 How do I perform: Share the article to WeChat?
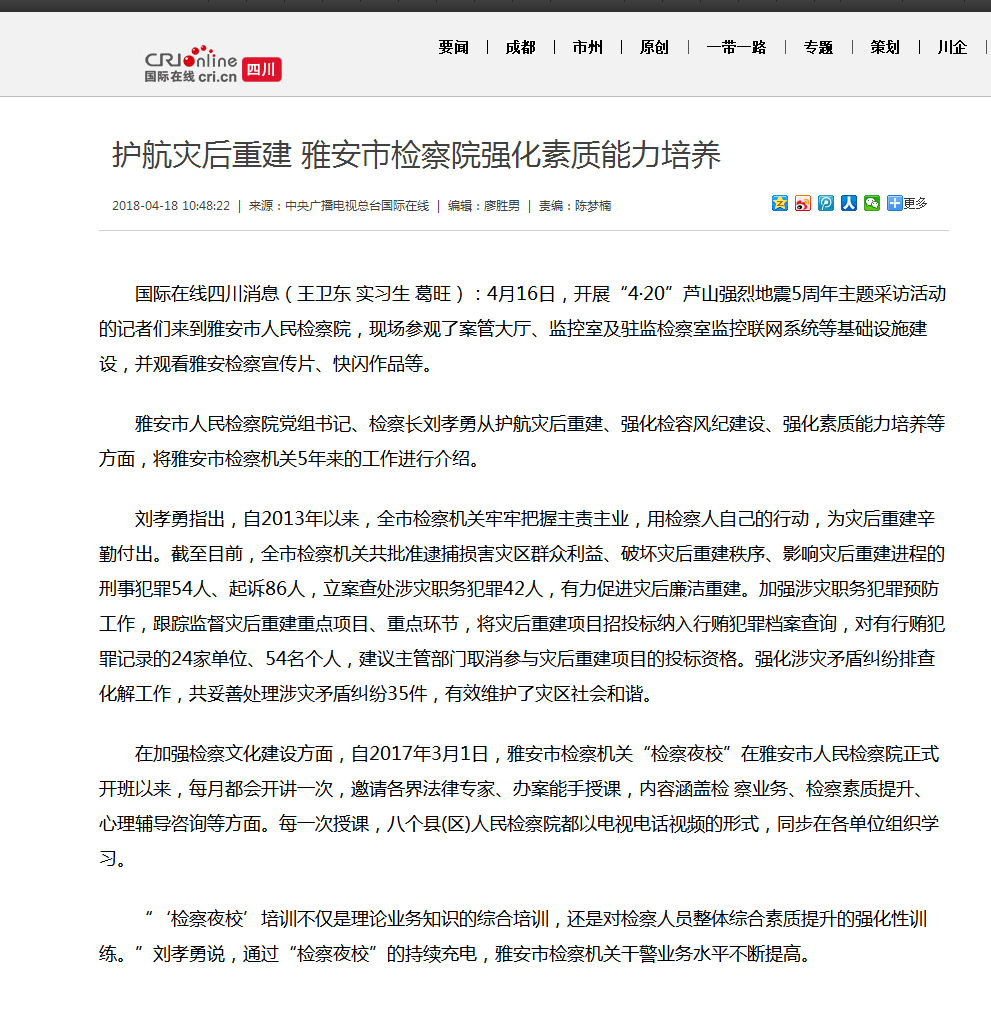[x=872, y=203]
